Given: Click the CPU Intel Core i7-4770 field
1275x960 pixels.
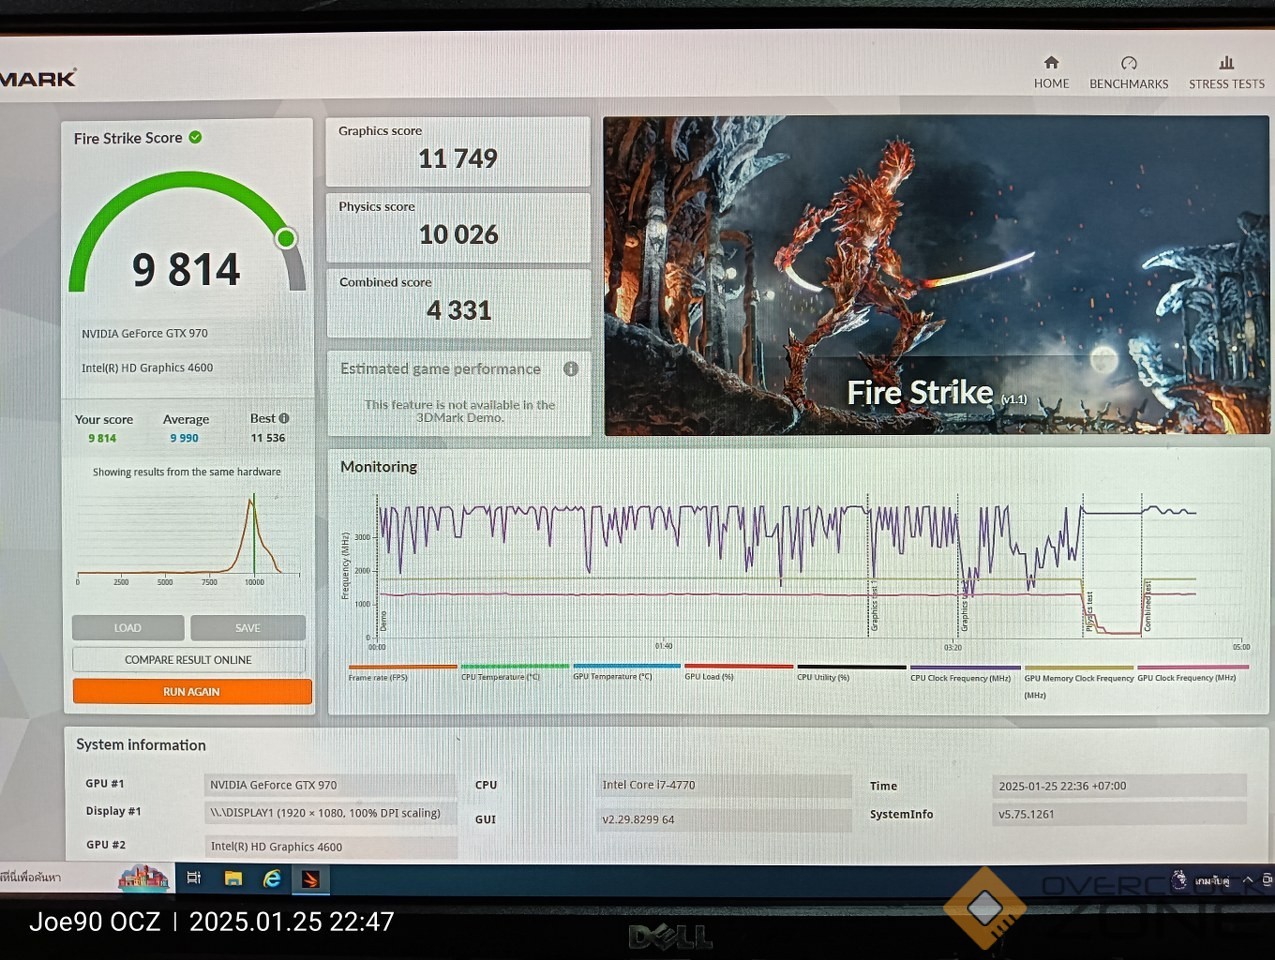Looking at the screenshot, I should 724,785.
